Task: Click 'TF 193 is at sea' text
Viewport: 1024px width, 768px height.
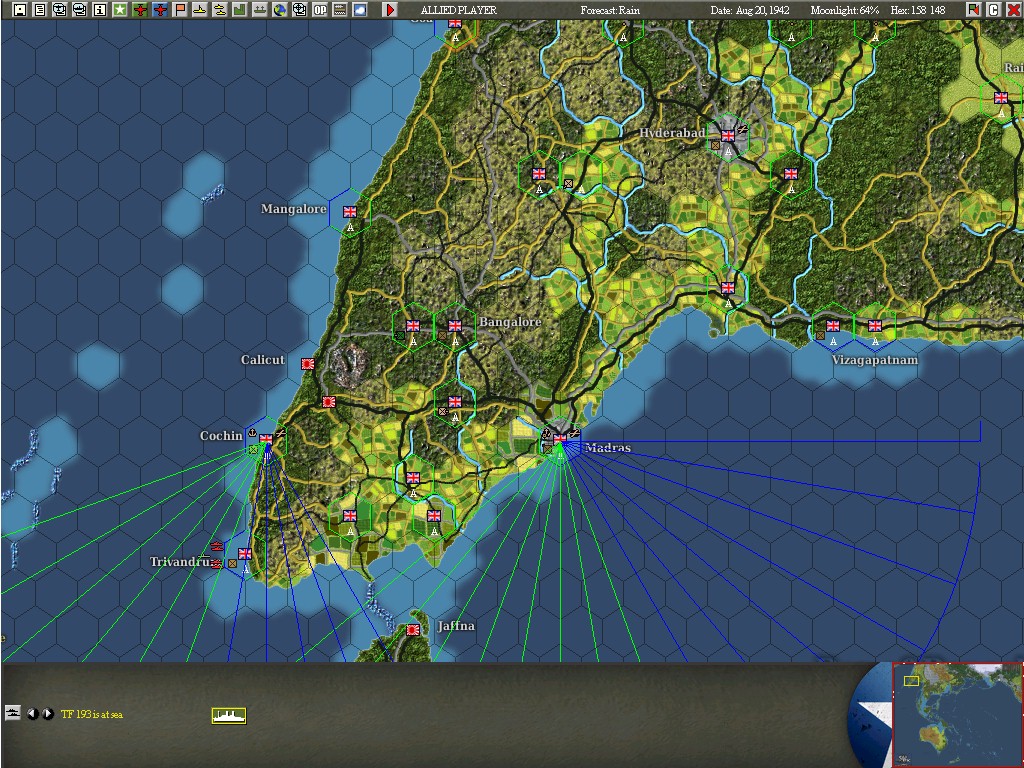Action: coord(91,714)
